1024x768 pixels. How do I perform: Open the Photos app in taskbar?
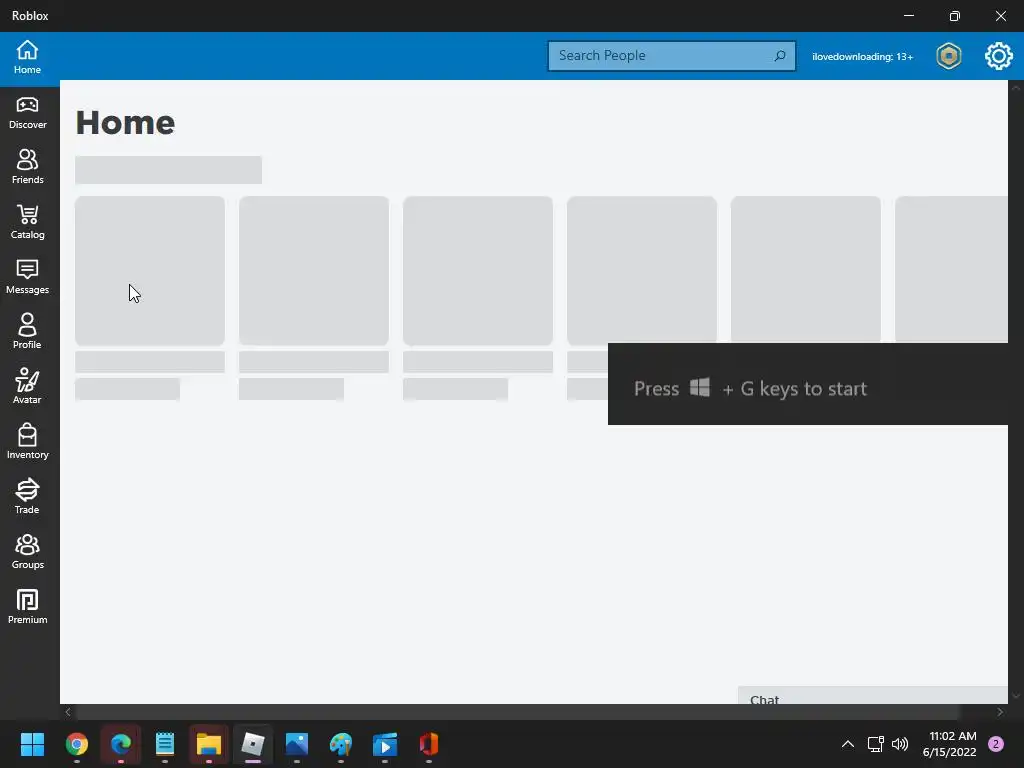pos(296,744)
